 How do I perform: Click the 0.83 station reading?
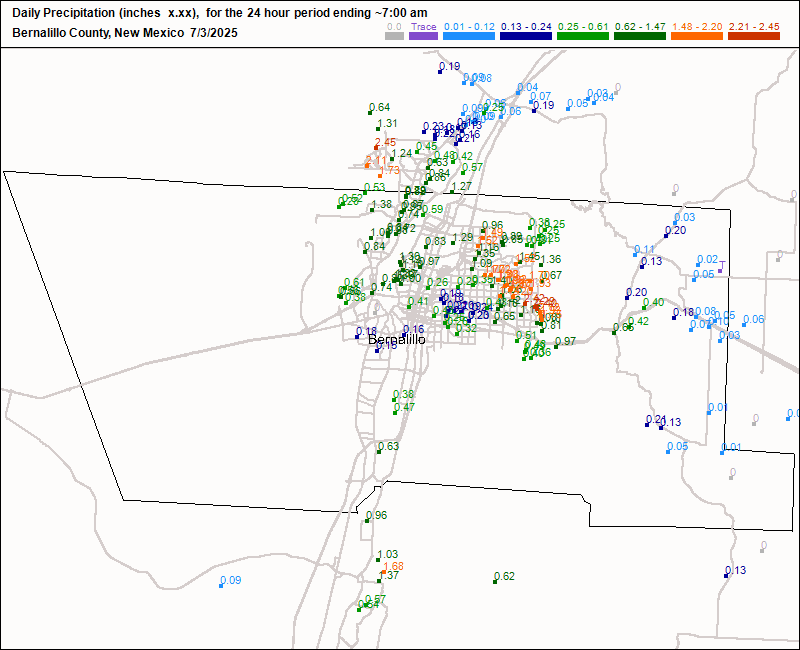(435, 241)
